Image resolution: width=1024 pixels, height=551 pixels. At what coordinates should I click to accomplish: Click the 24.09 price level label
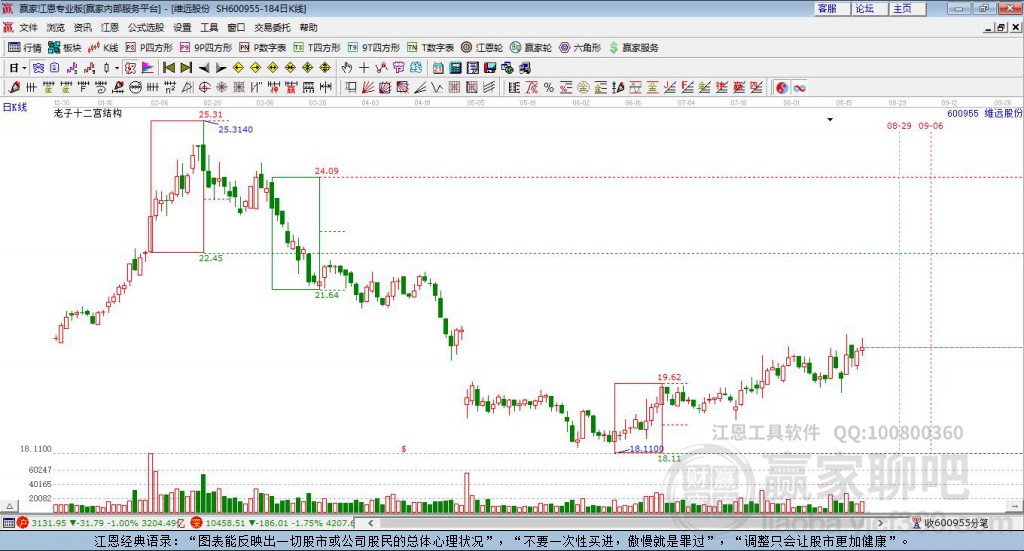point(327,171)
